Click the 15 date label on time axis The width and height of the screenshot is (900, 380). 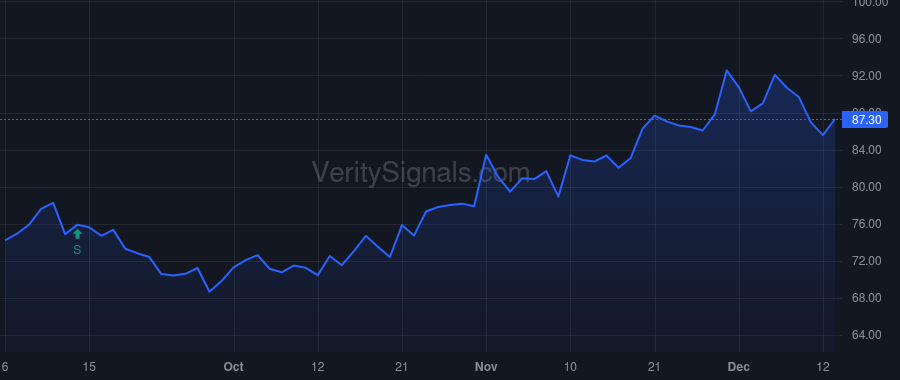[x=89, y=367]
